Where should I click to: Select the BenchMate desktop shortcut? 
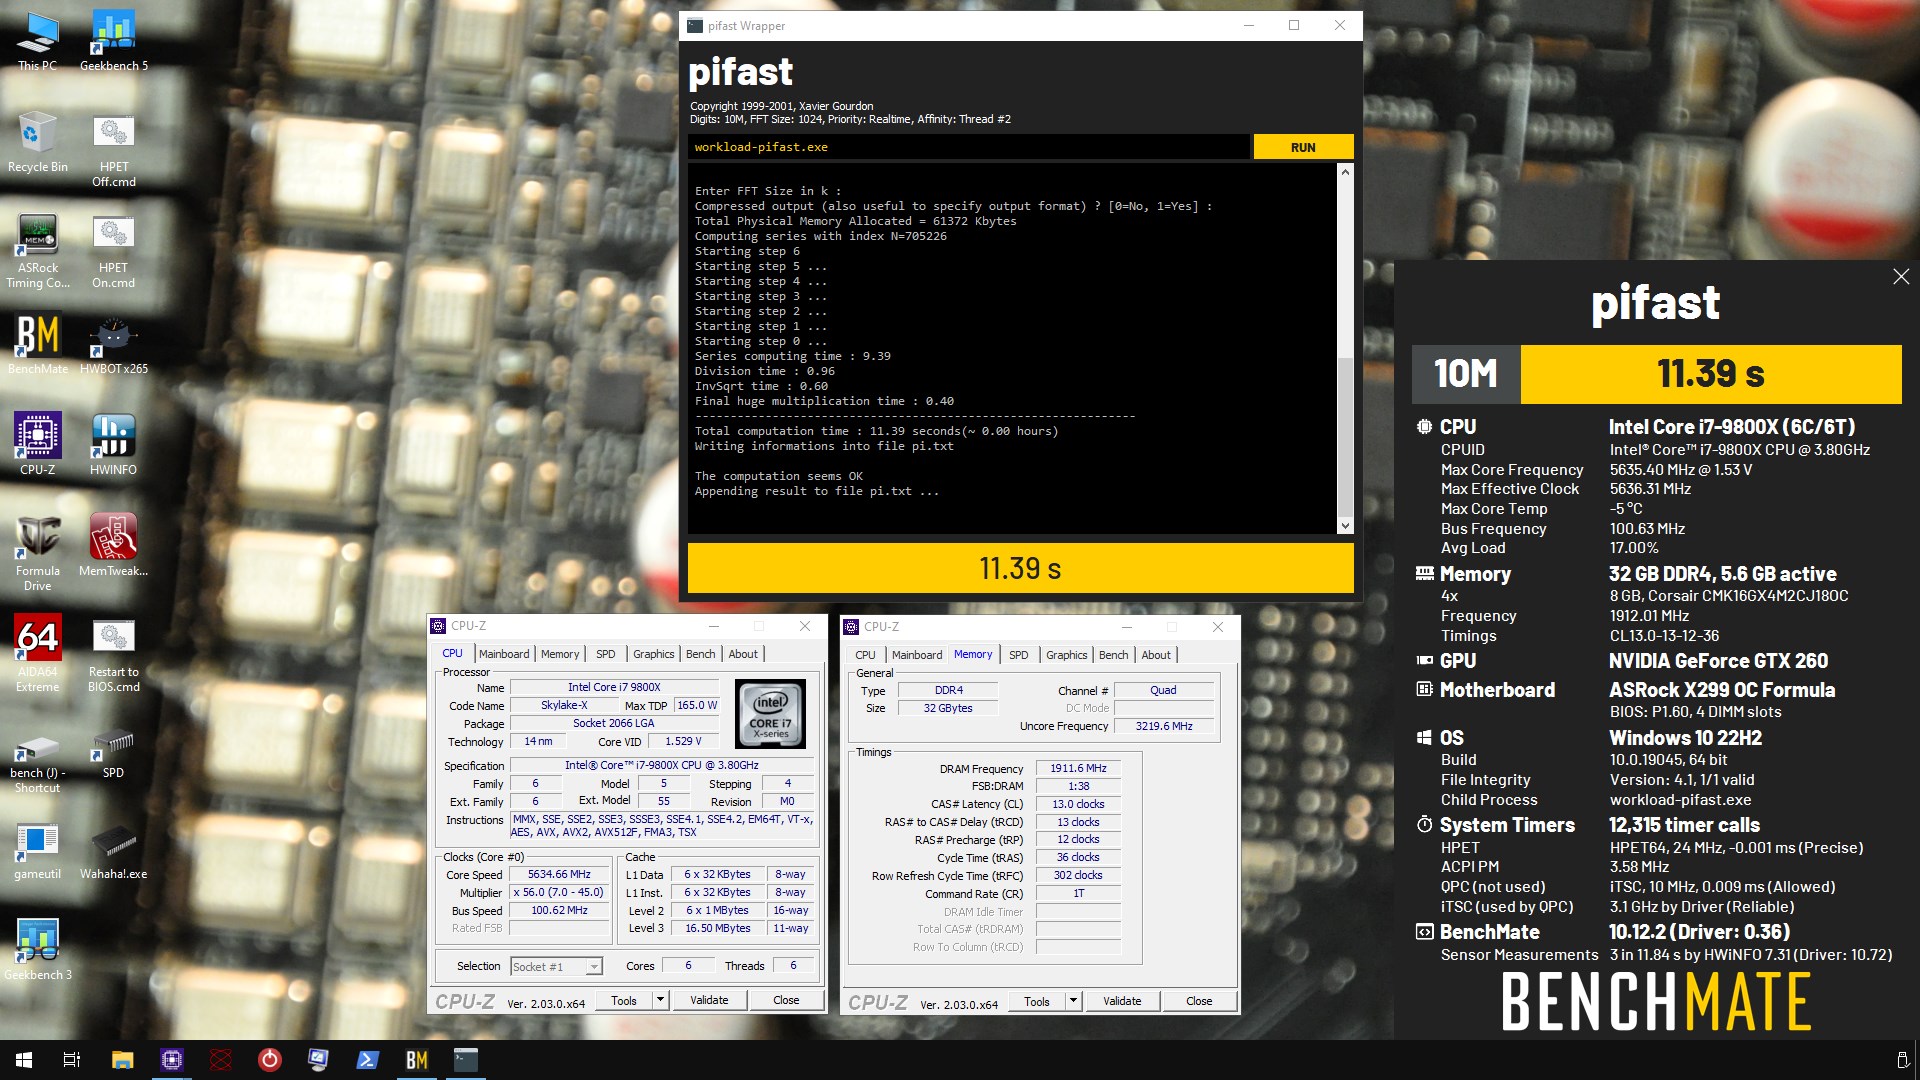tap(37, 344)
